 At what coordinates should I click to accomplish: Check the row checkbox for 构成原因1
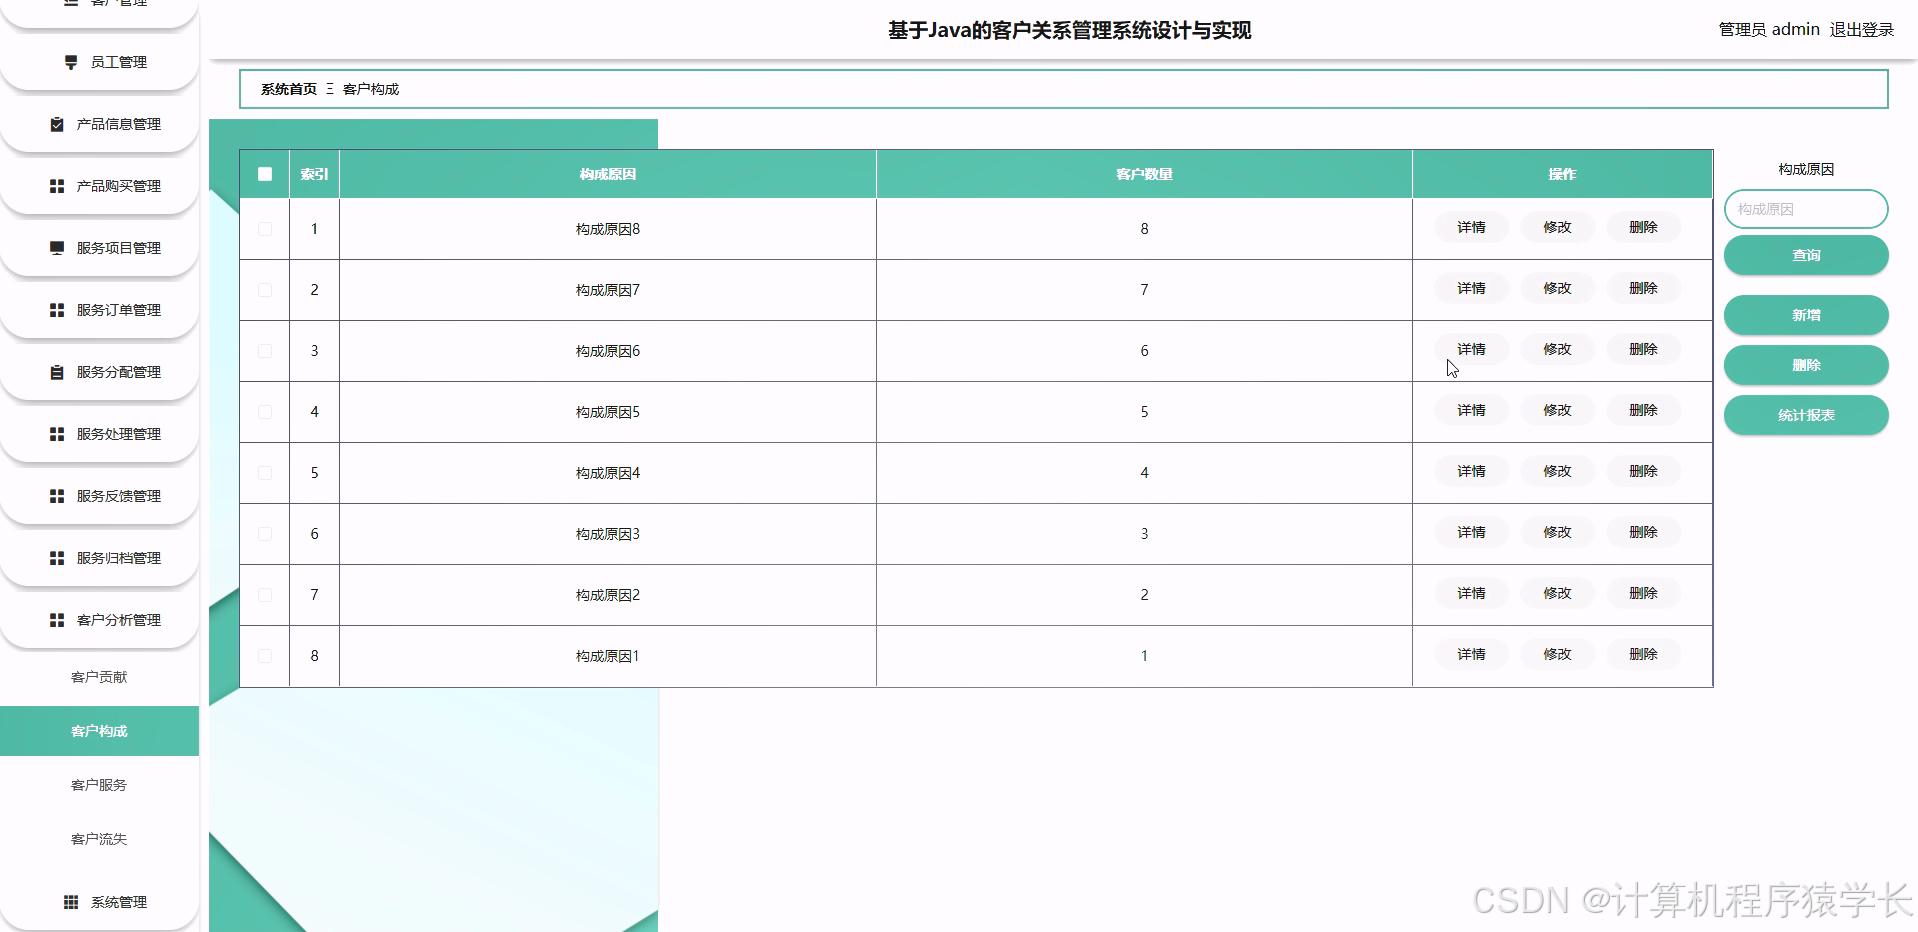(265, 656)
